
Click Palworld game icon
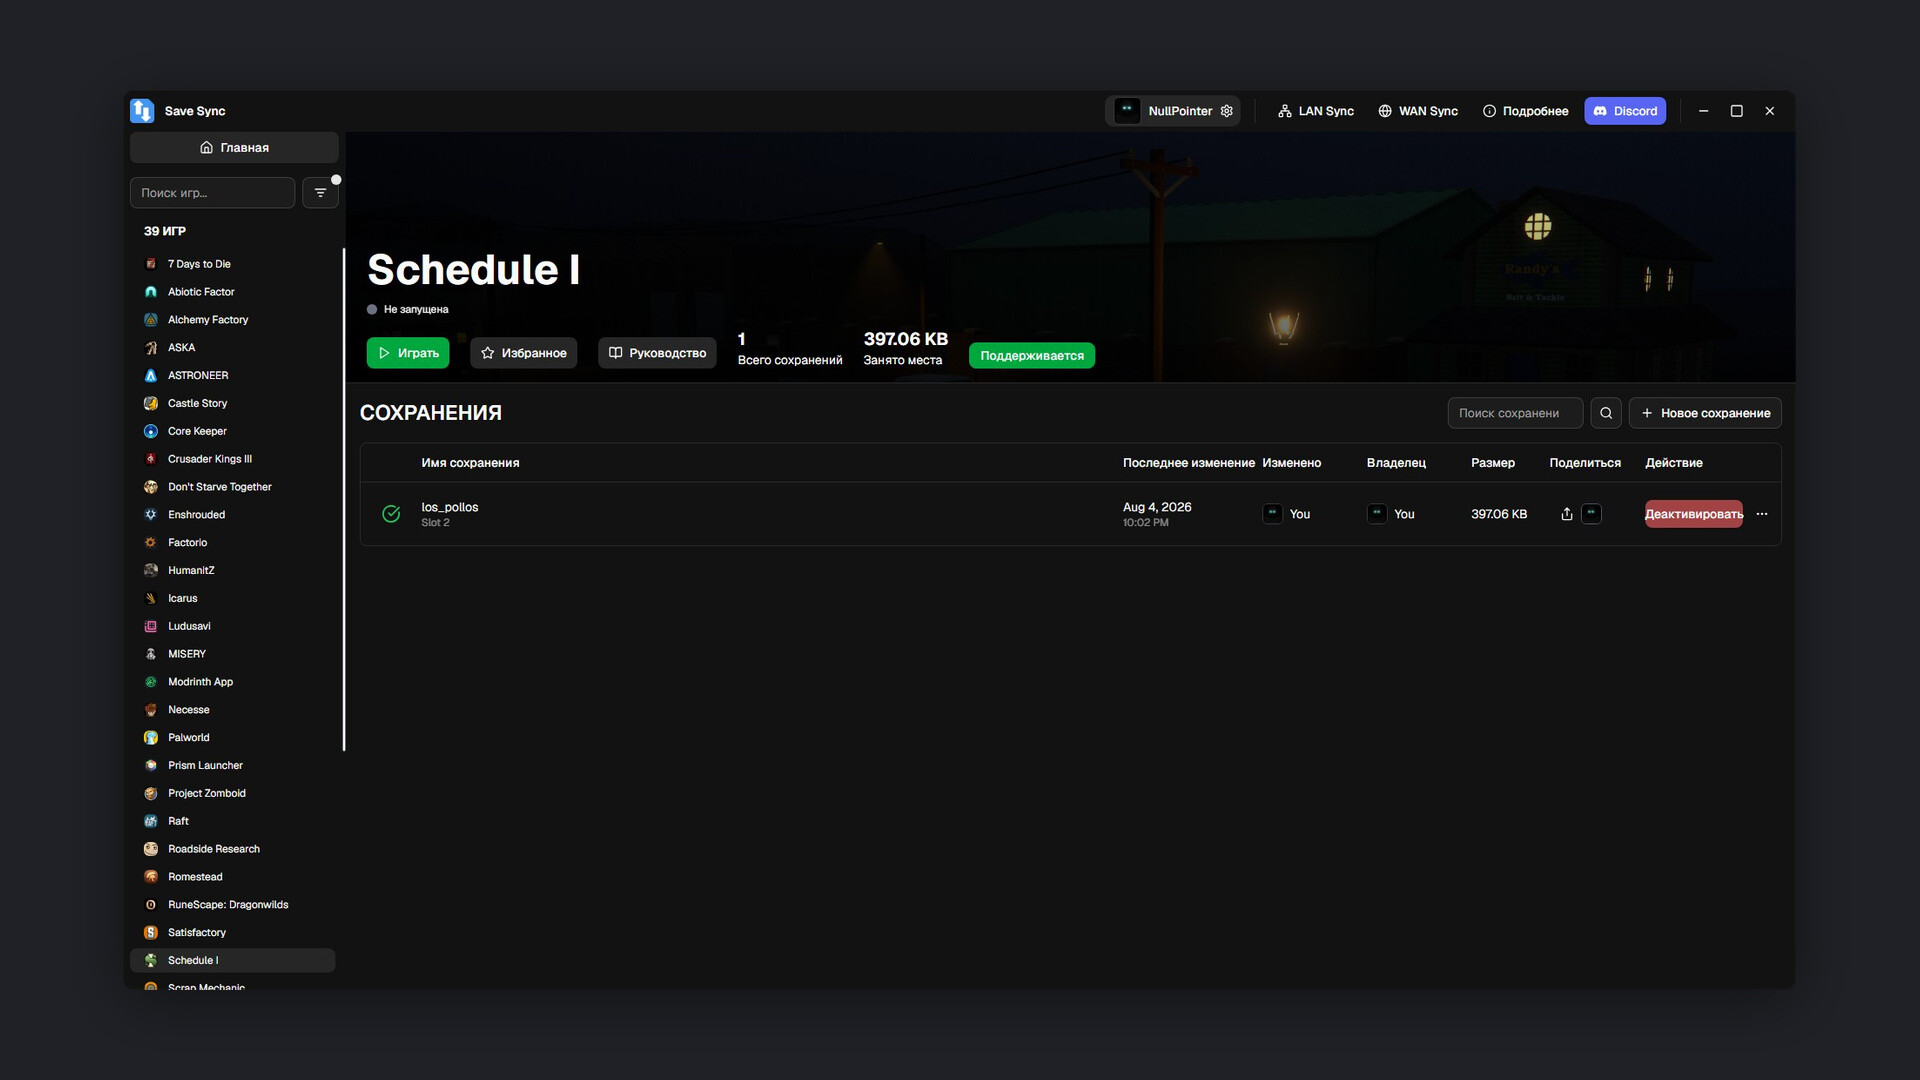151,738
